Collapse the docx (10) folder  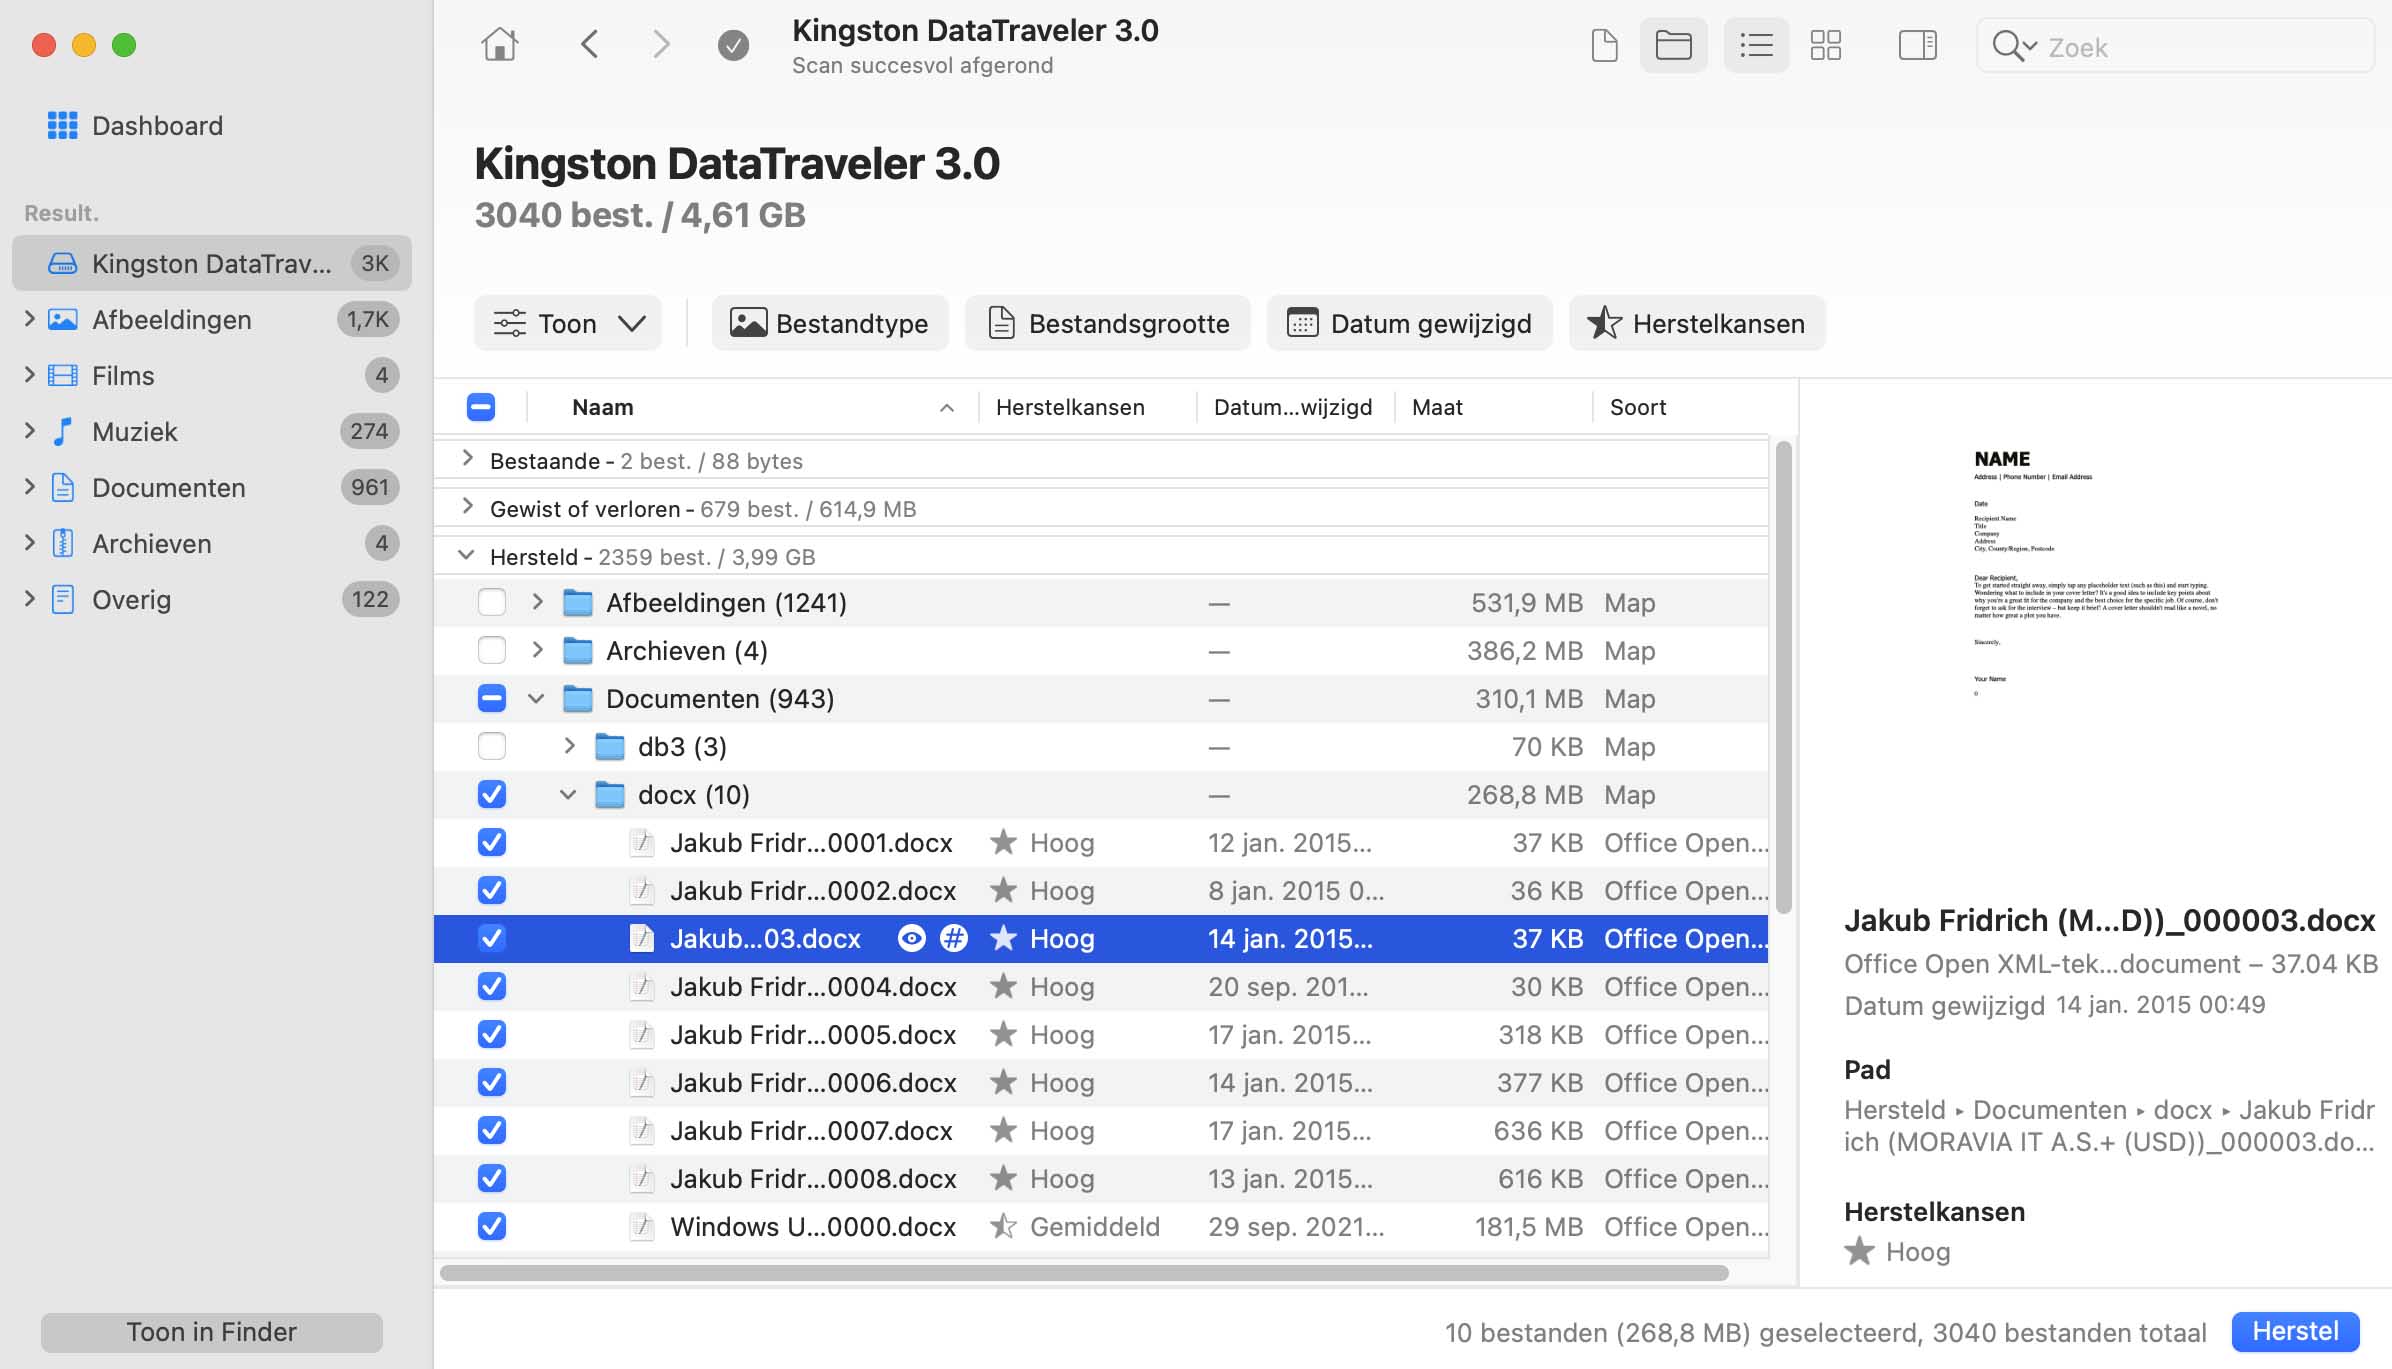click(568, 795)
